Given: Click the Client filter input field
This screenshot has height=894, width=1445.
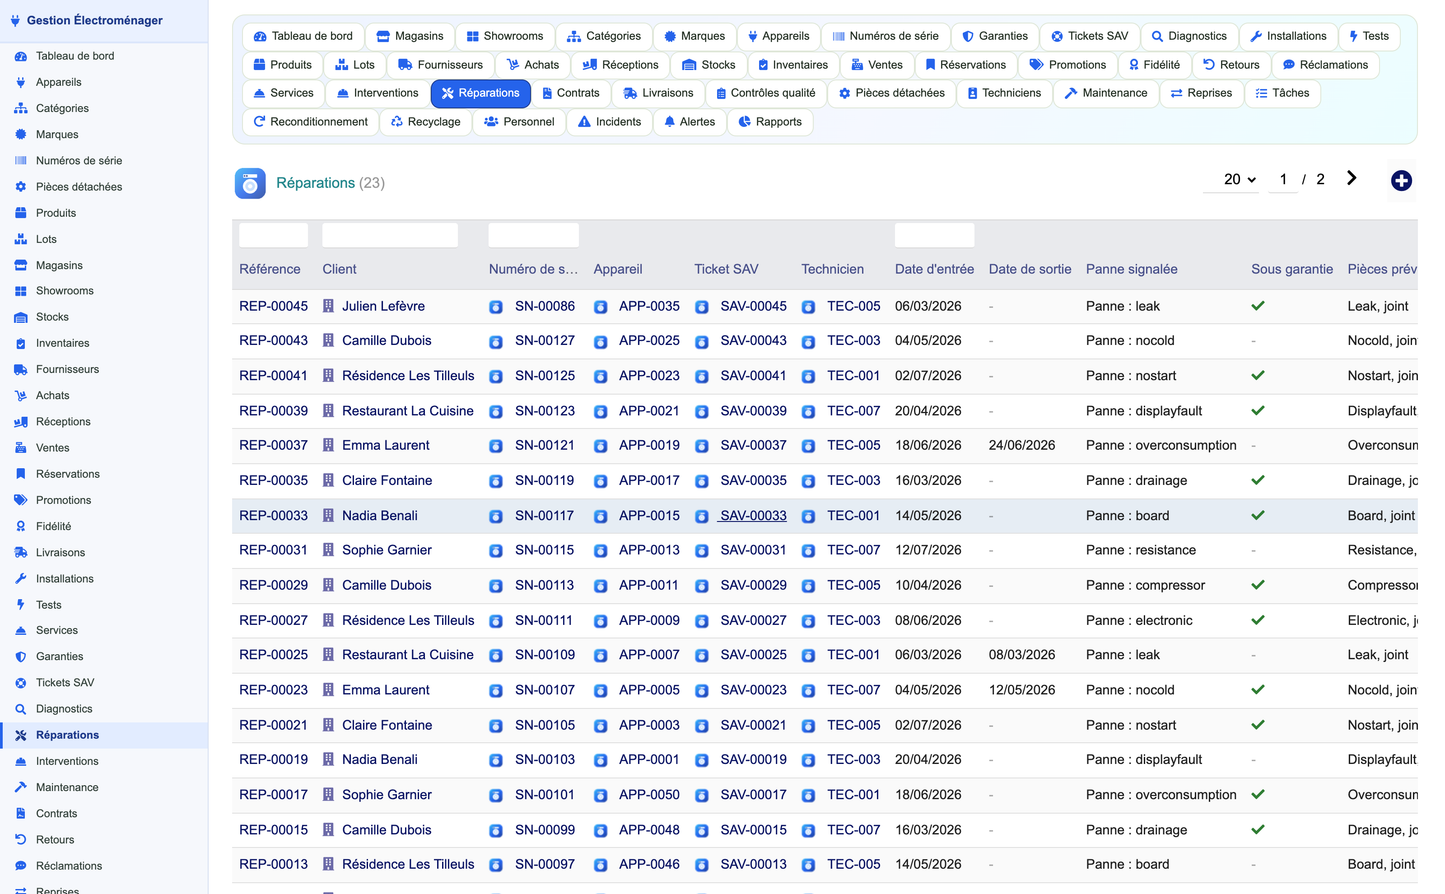Looking at the screenshot, I should click(390, 235).
